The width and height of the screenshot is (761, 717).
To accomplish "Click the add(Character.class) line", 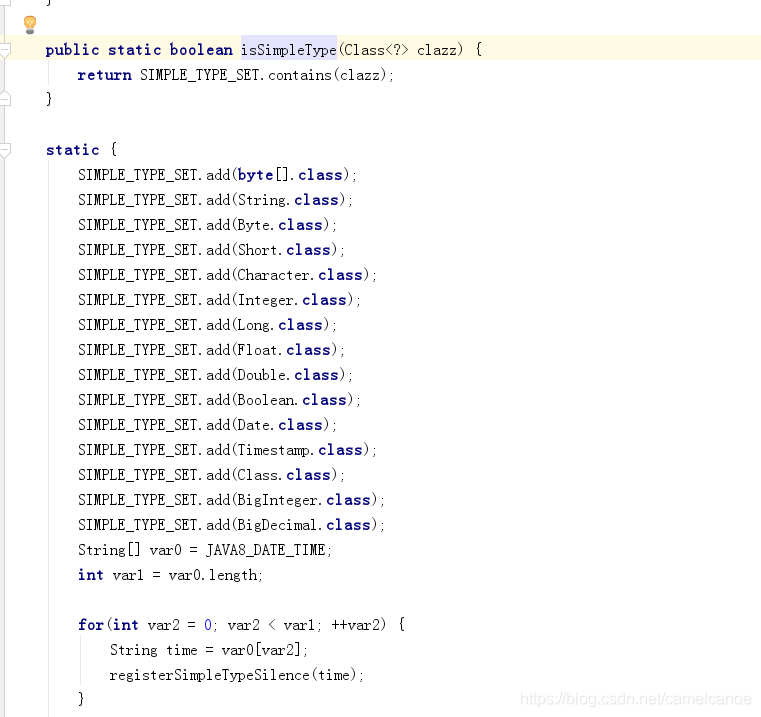I will coord(227,275).
